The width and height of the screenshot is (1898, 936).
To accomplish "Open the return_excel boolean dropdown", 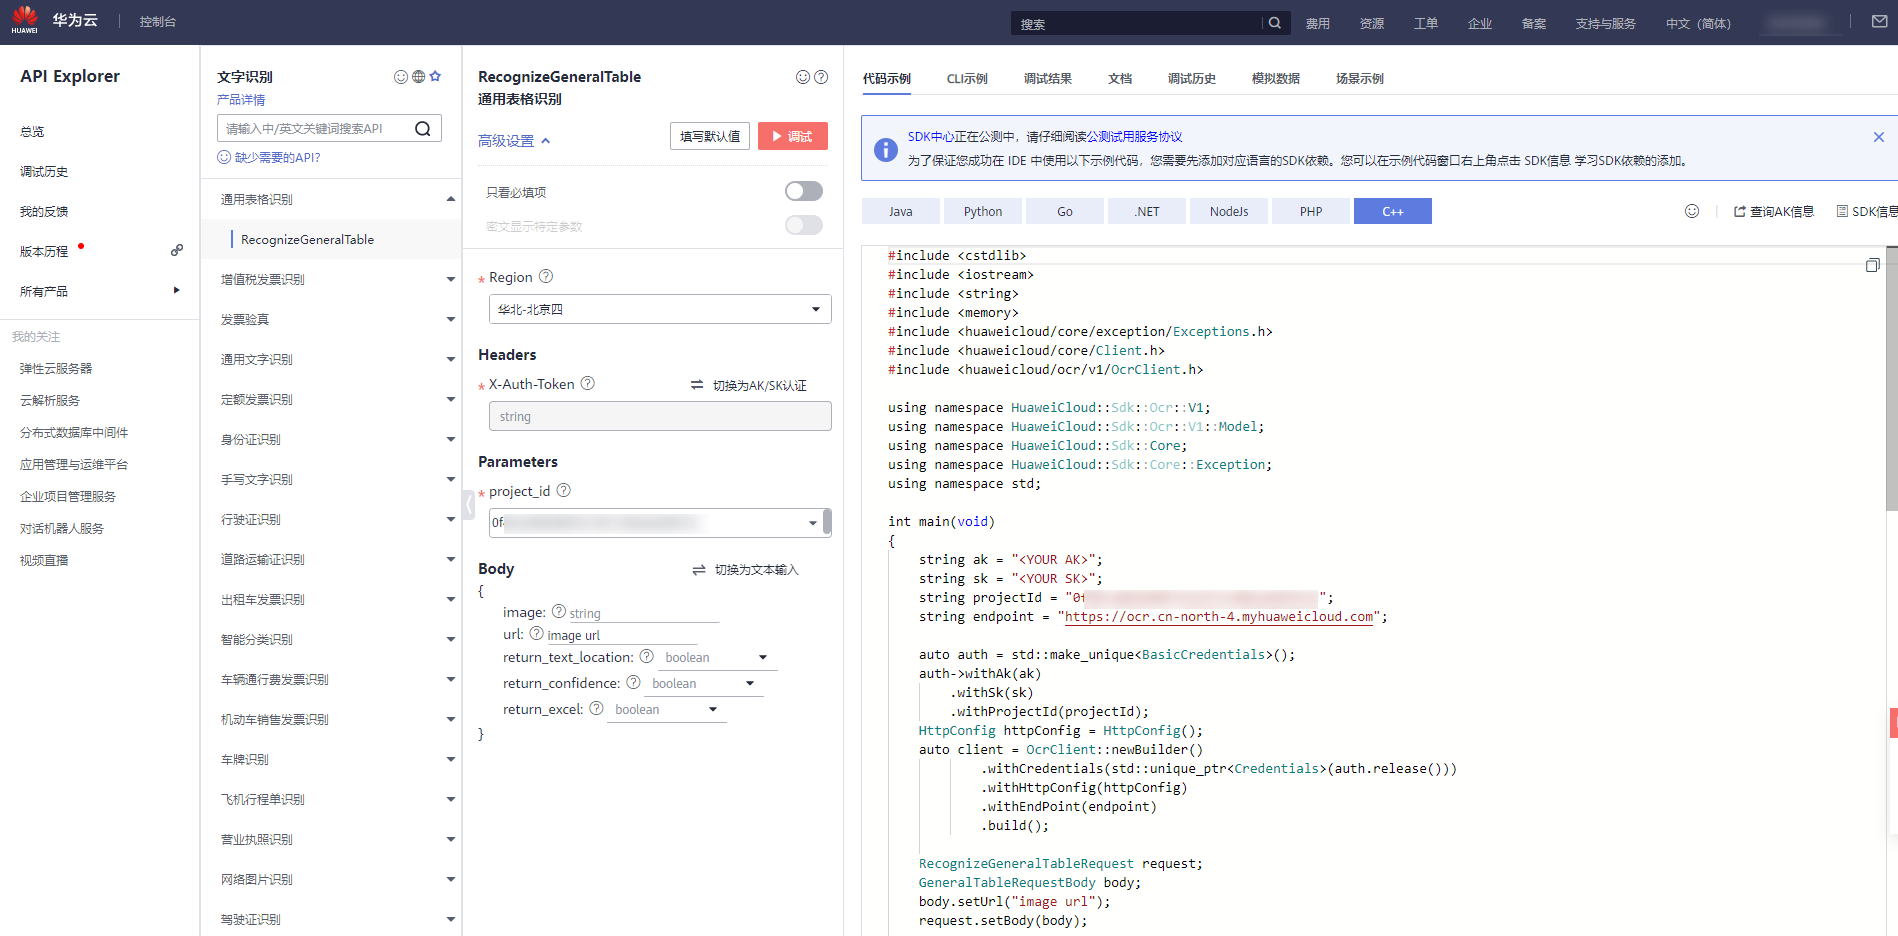I will coord(667,710).
